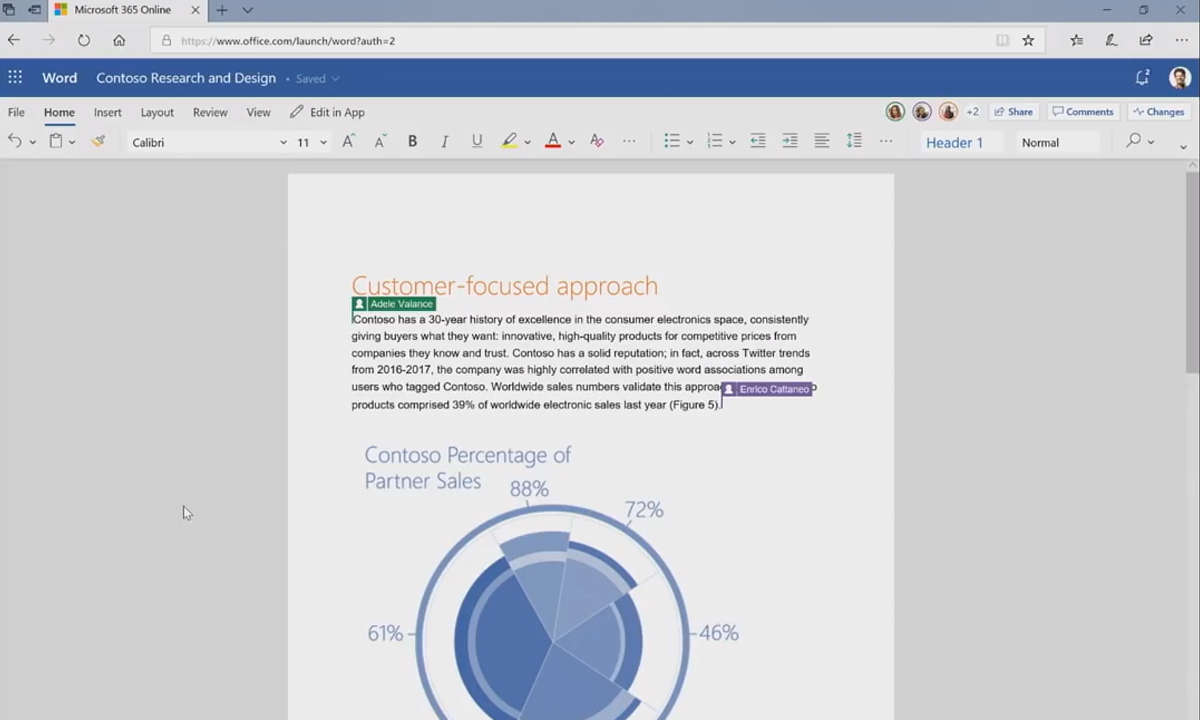This screenshot has height=720, width=1200.
Task: Switch to the View tab
Action: tap(258, 112)
